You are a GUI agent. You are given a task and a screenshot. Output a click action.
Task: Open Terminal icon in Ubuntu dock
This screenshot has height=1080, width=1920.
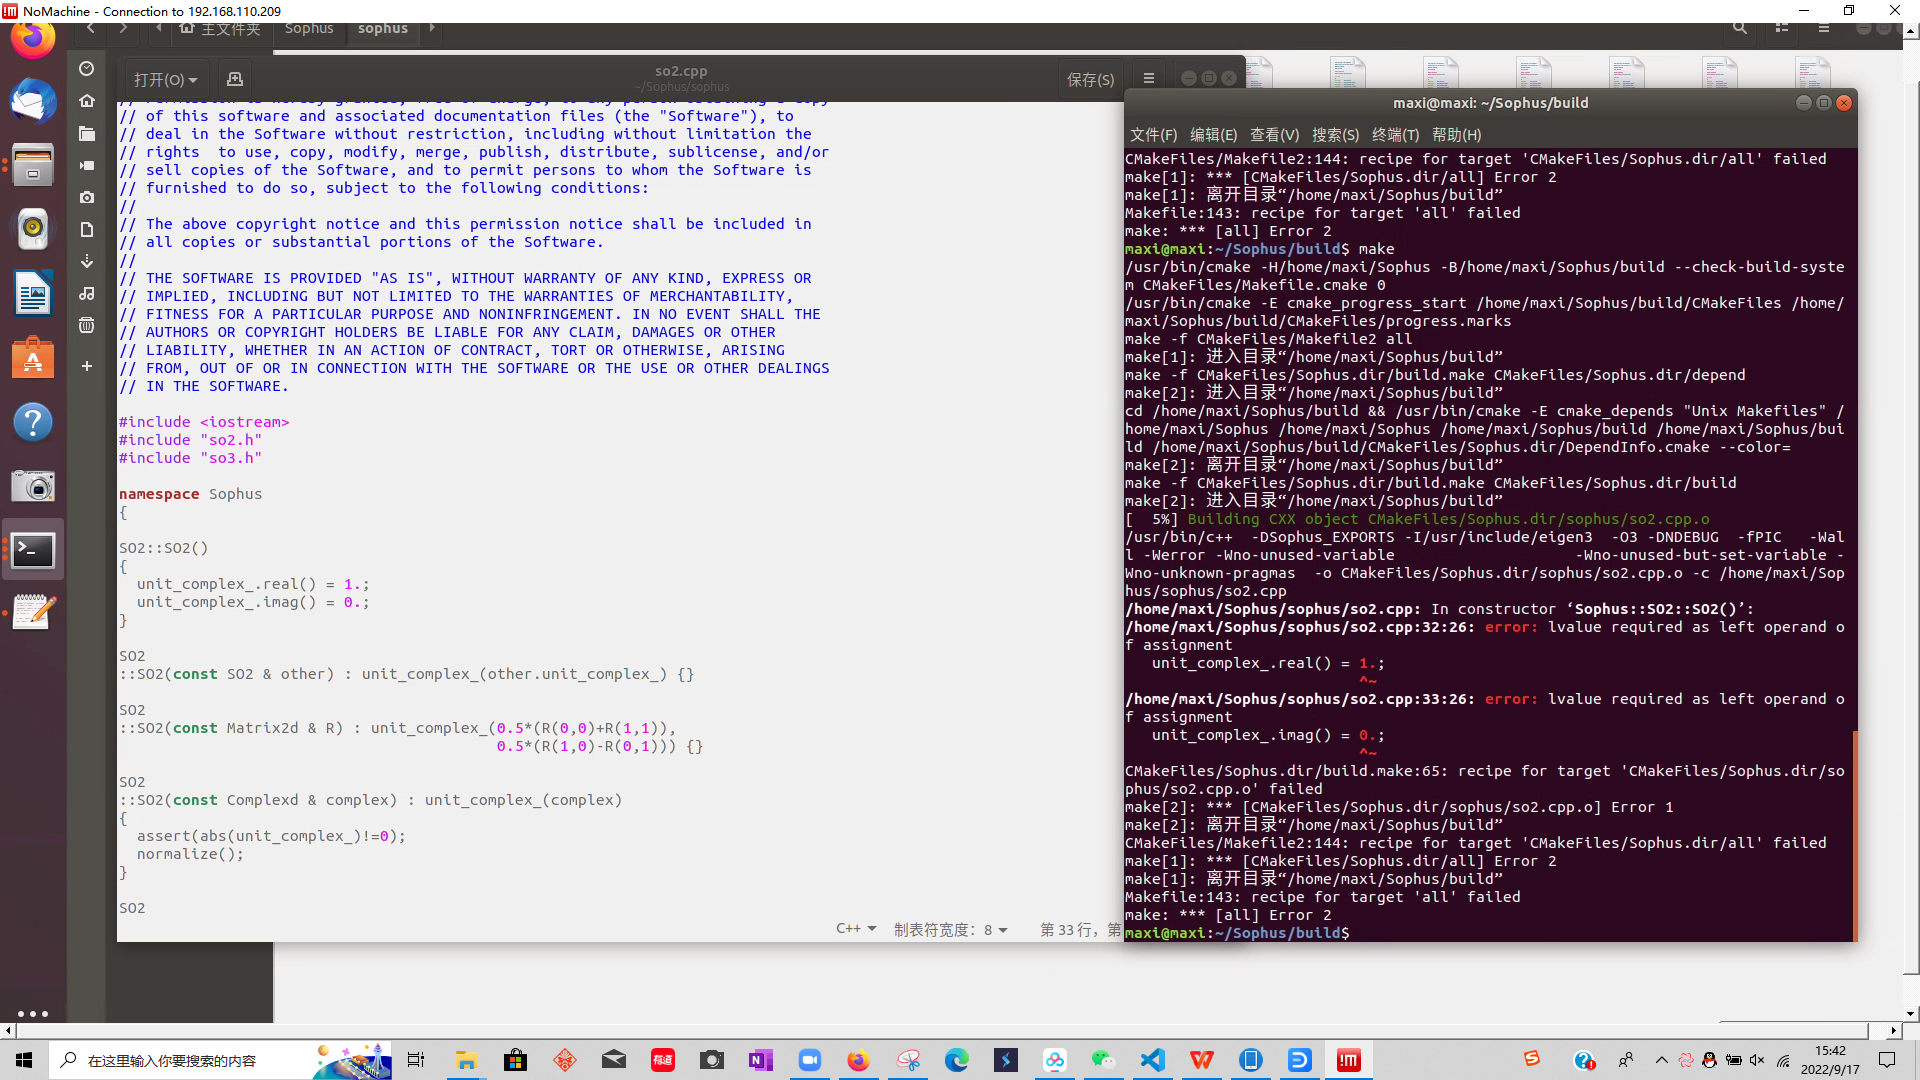pos(33,550)
